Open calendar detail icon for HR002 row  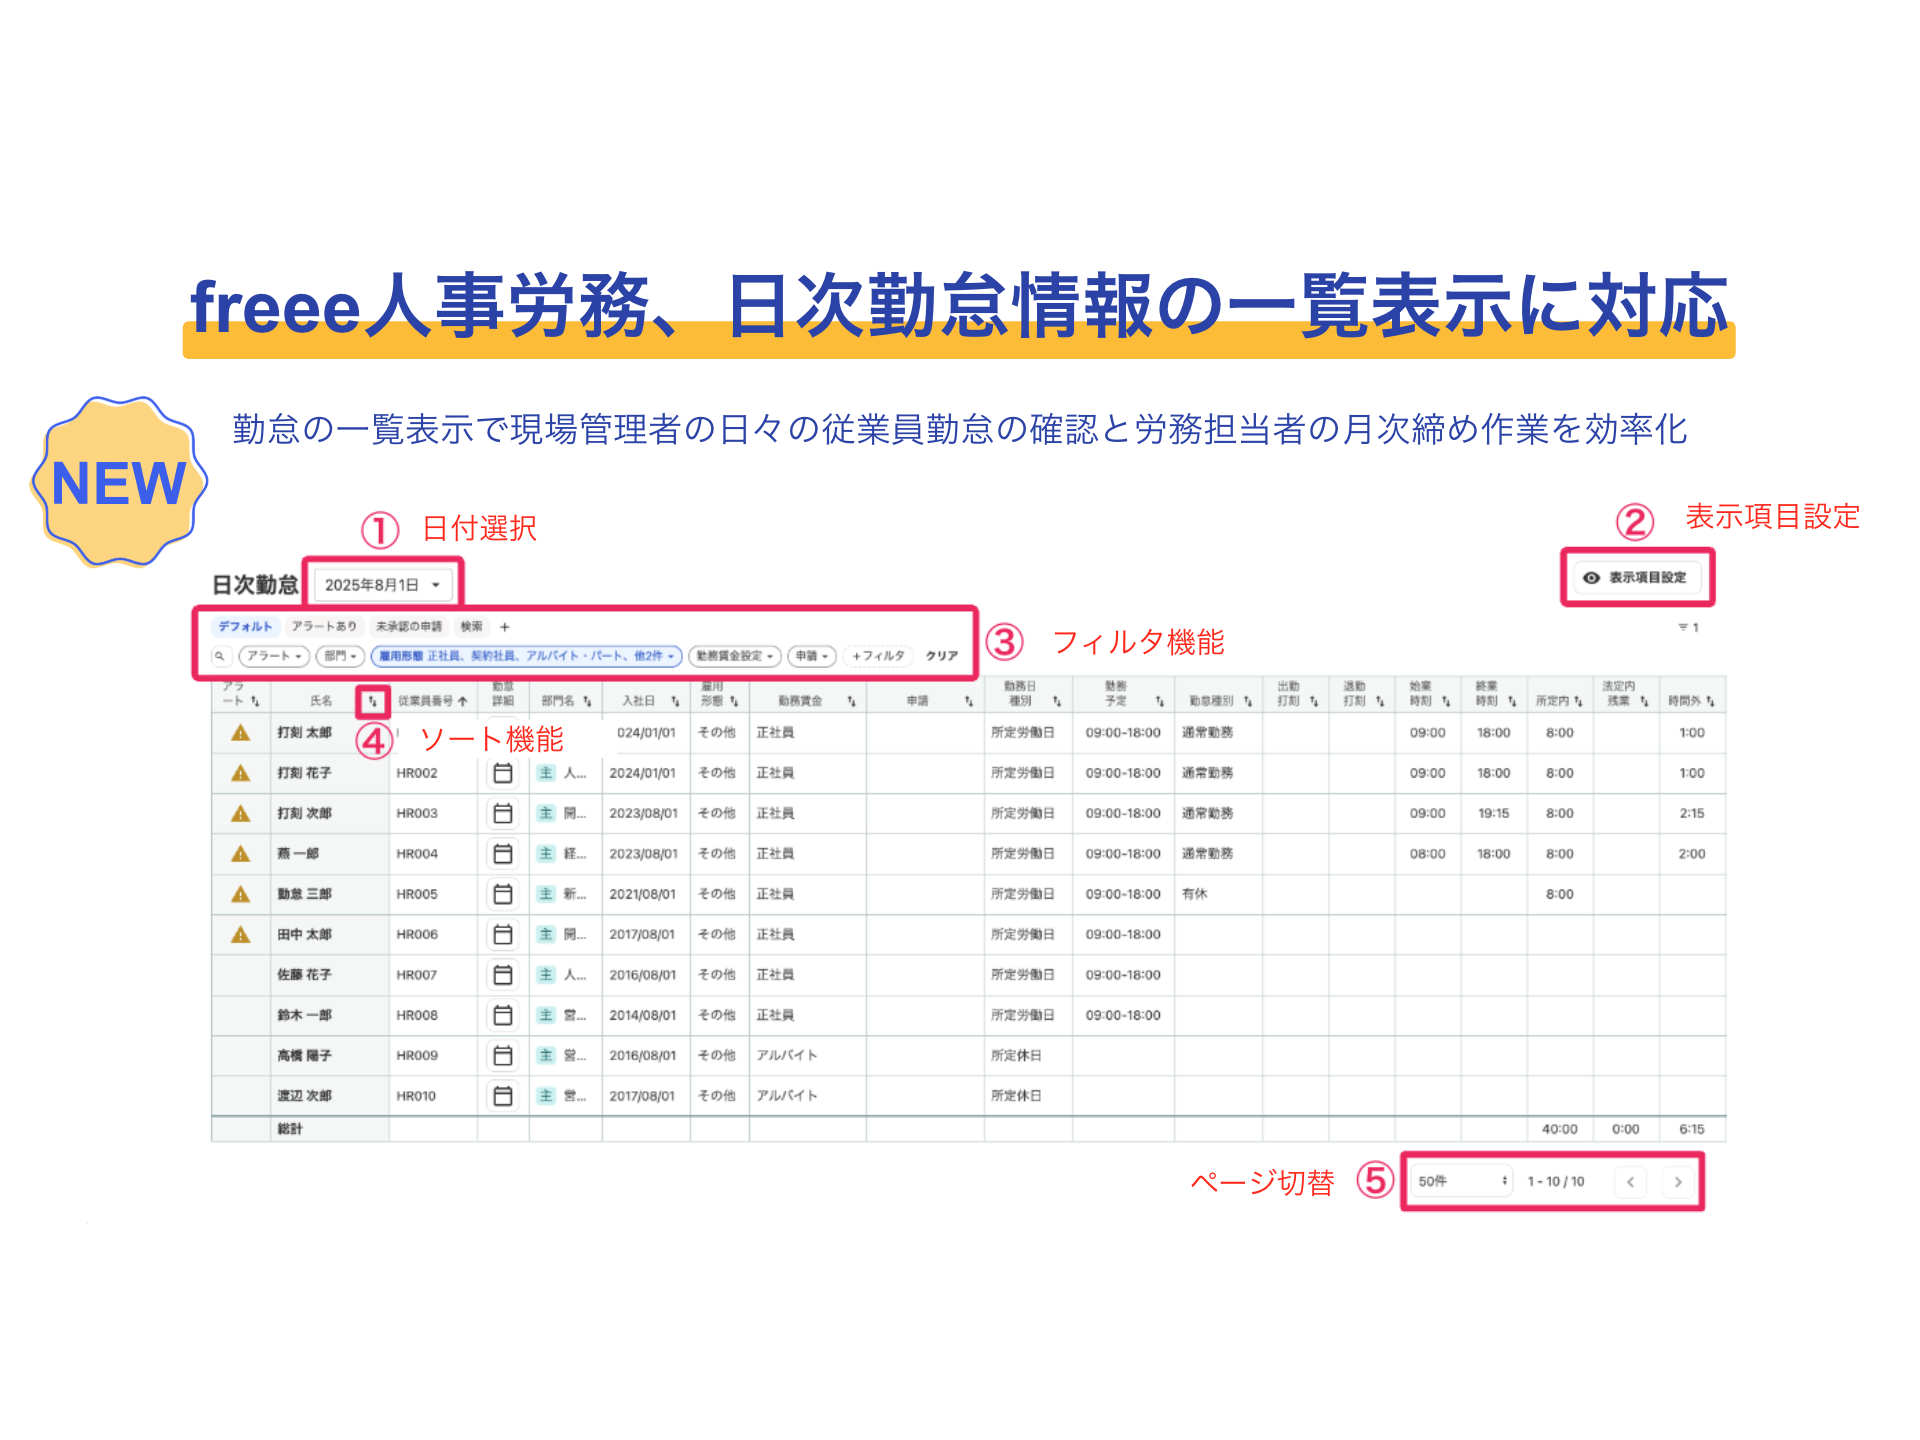[x=503, y=773]
